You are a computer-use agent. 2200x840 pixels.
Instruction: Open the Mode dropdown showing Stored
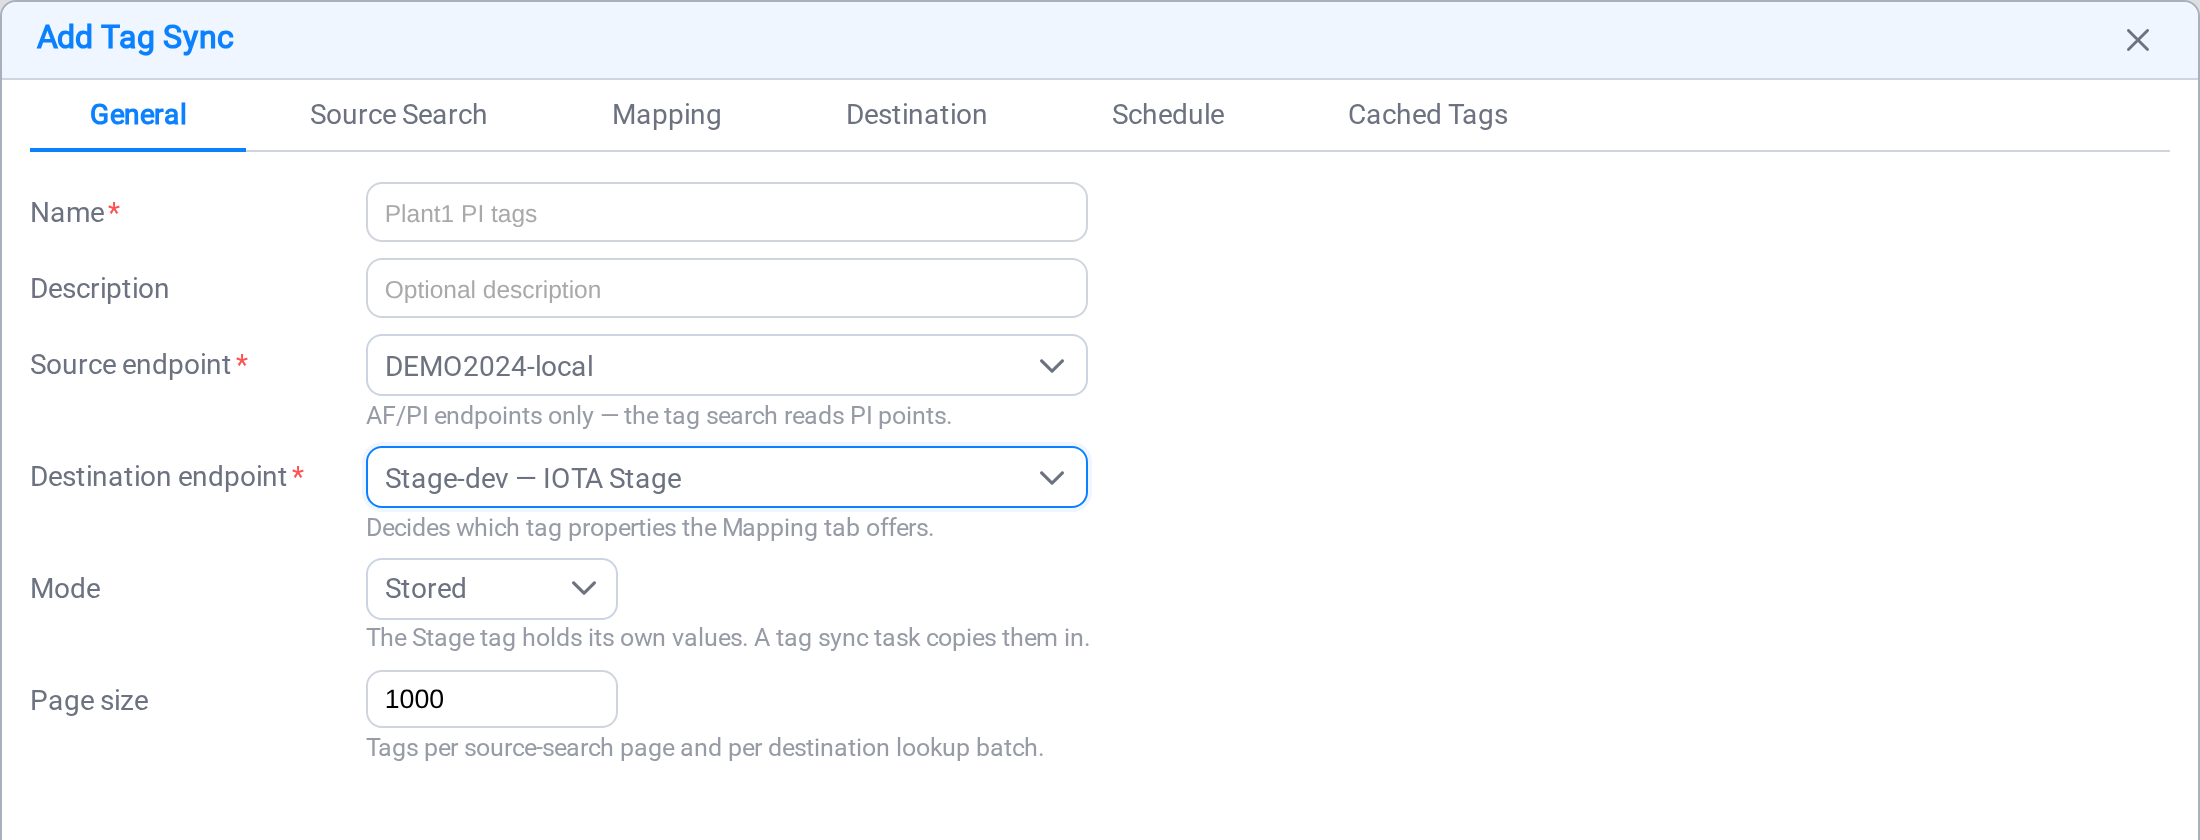(x=492, y=589)
